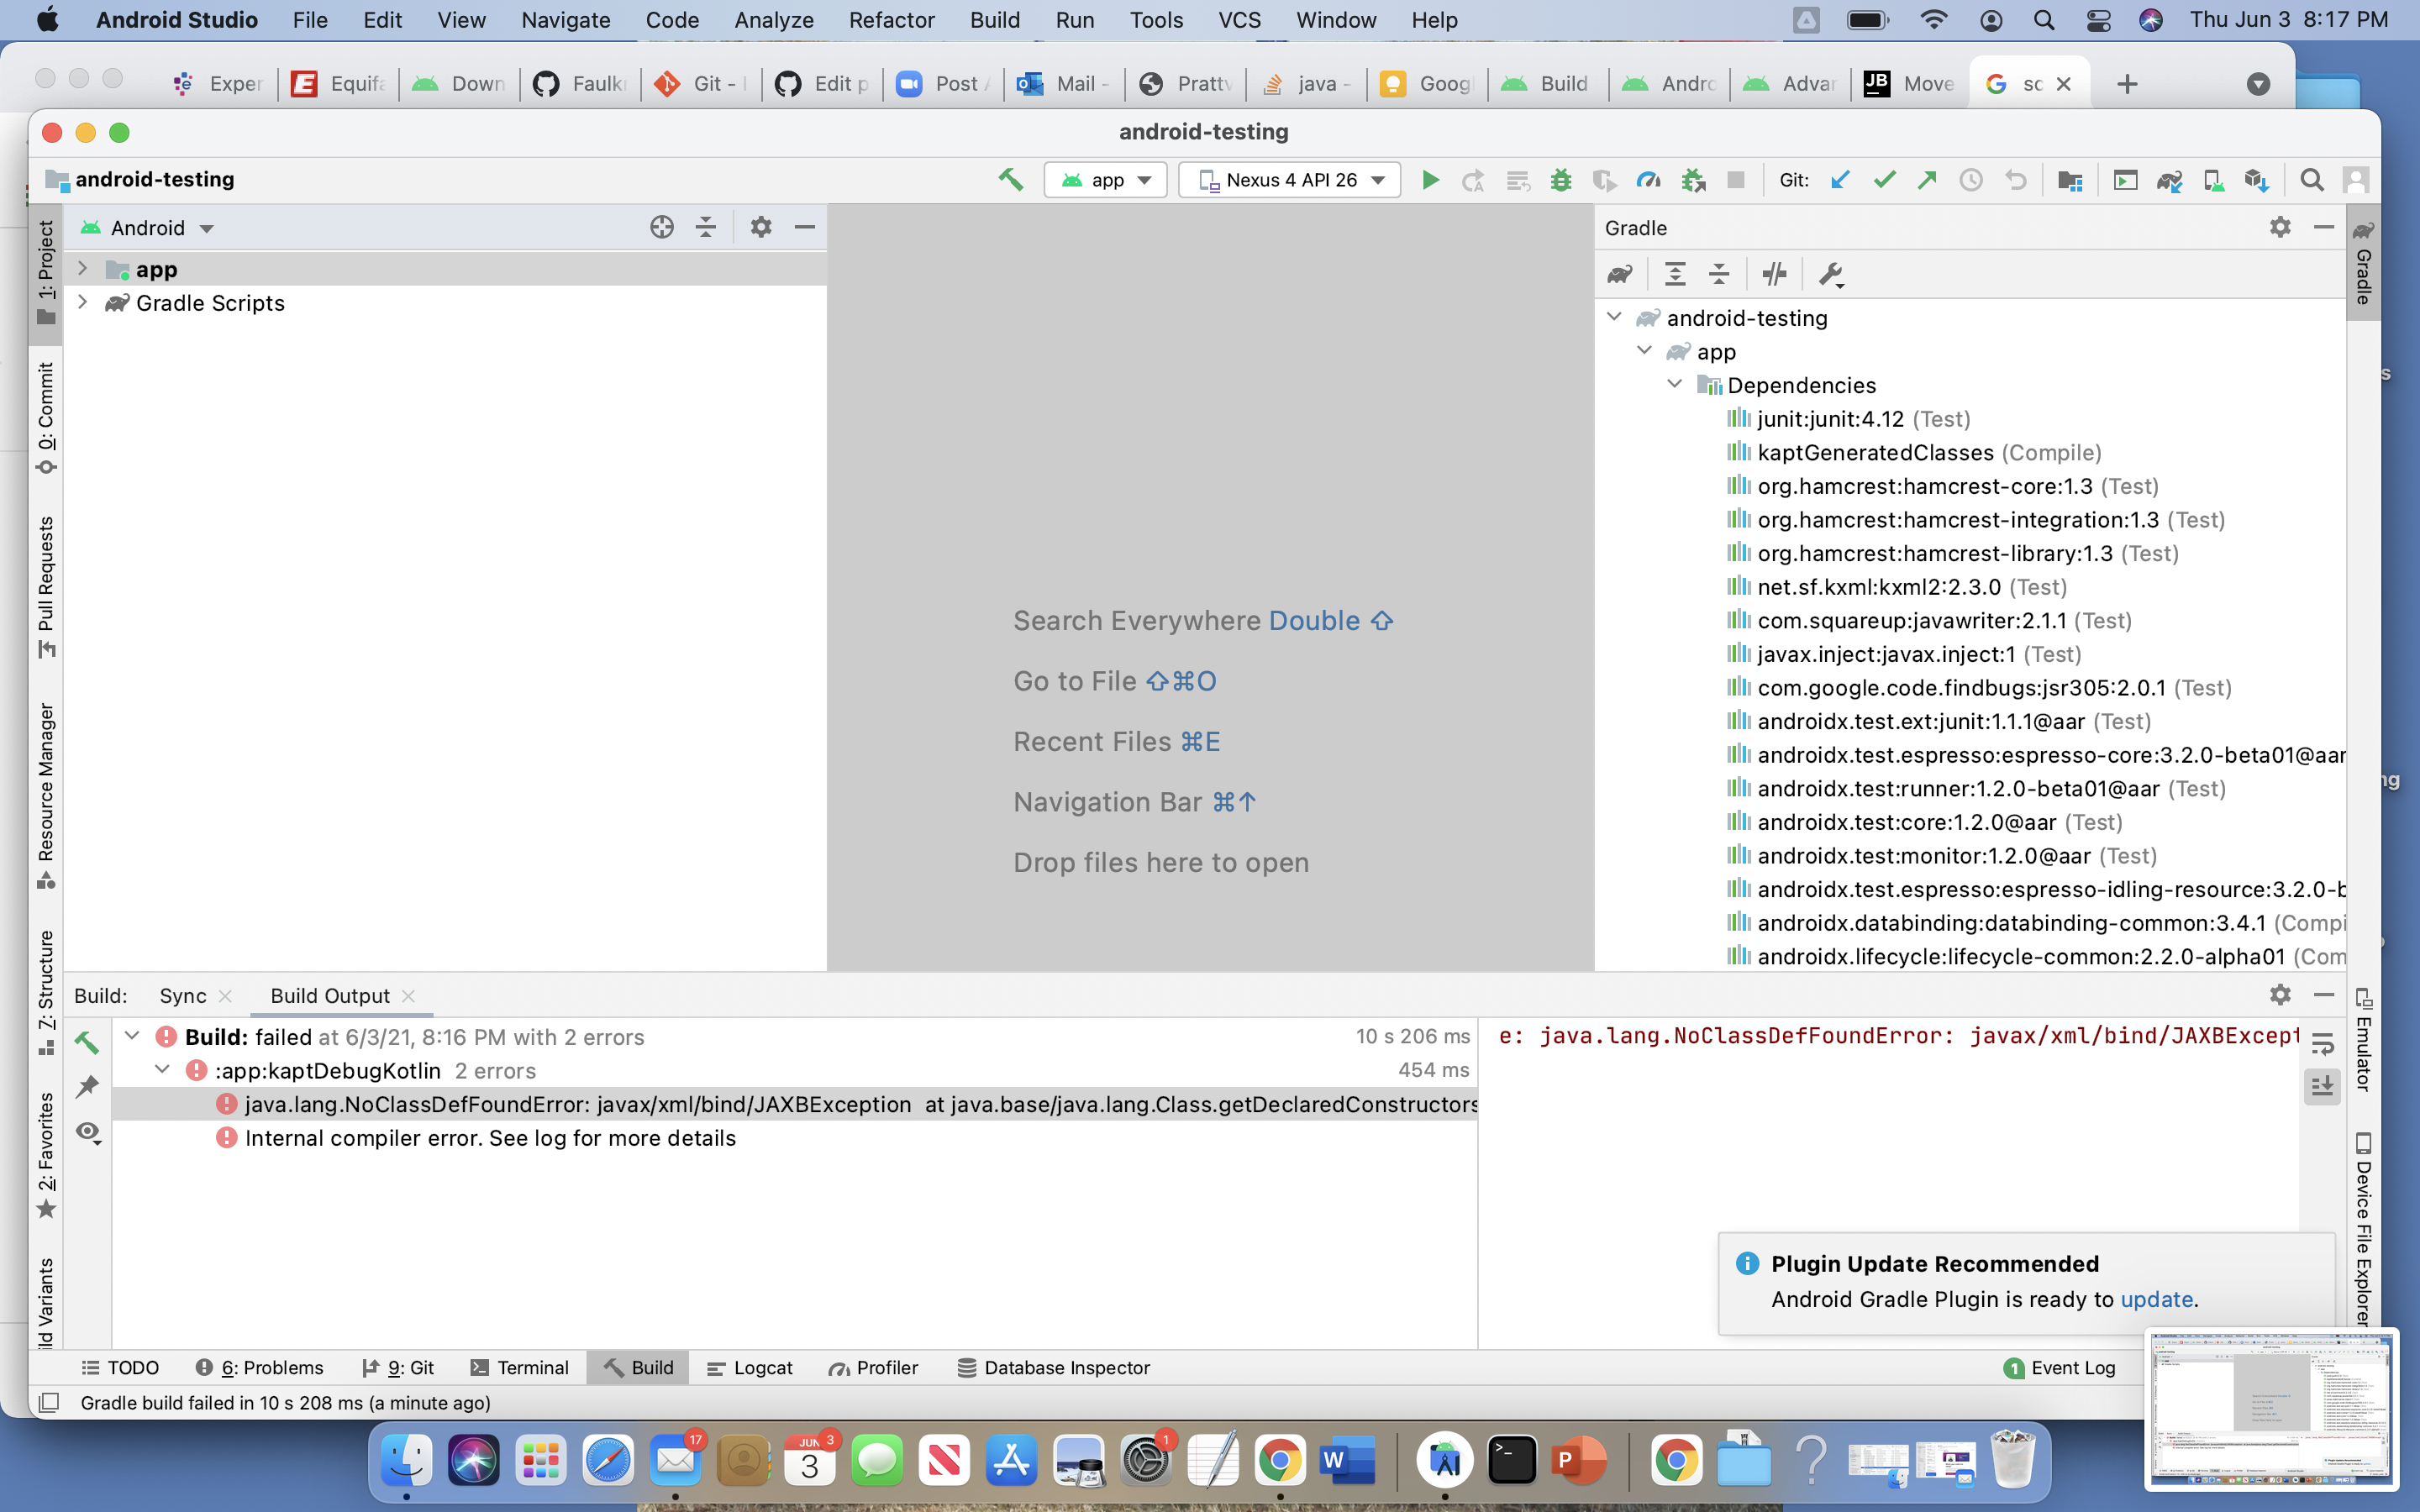Select the Internal compiler error row

795,1138
